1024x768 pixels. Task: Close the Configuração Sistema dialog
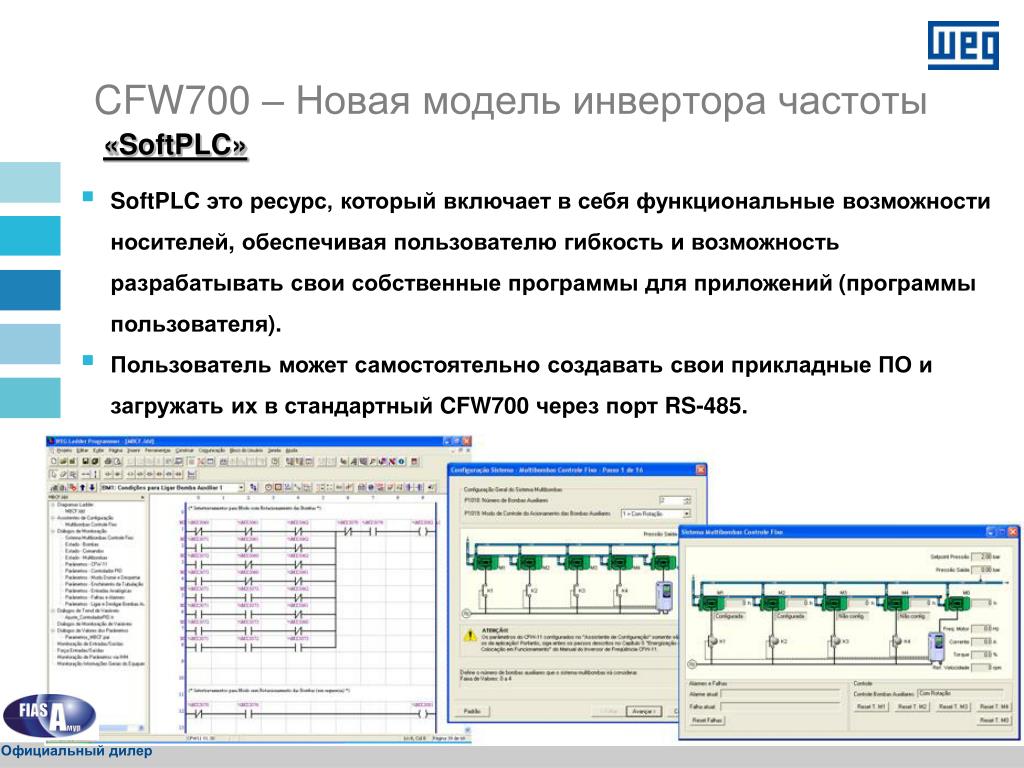[700, 470]
